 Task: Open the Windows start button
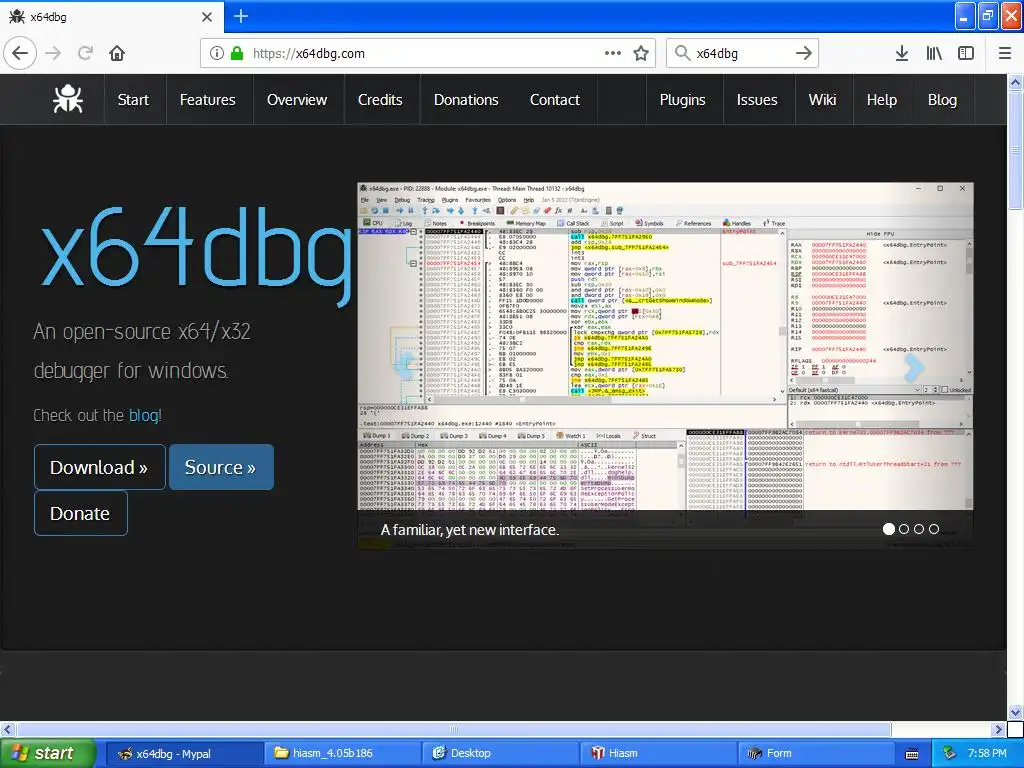[48, 753]
